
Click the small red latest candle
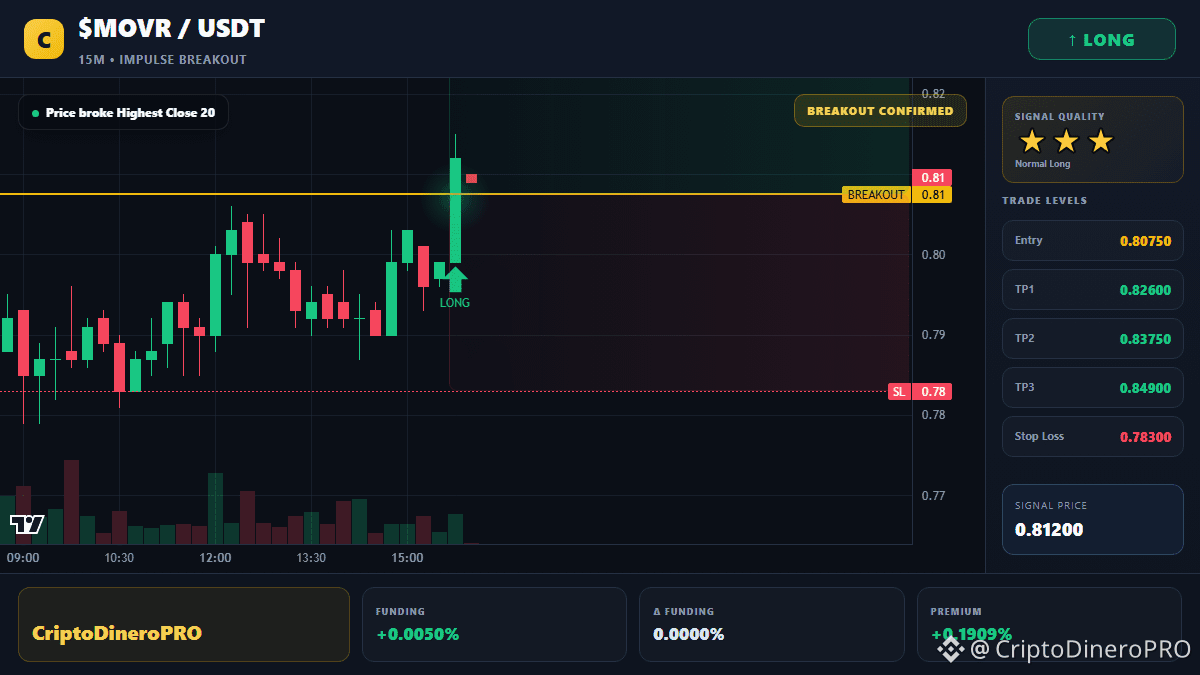pyautogui.click(x=471, y=179)
